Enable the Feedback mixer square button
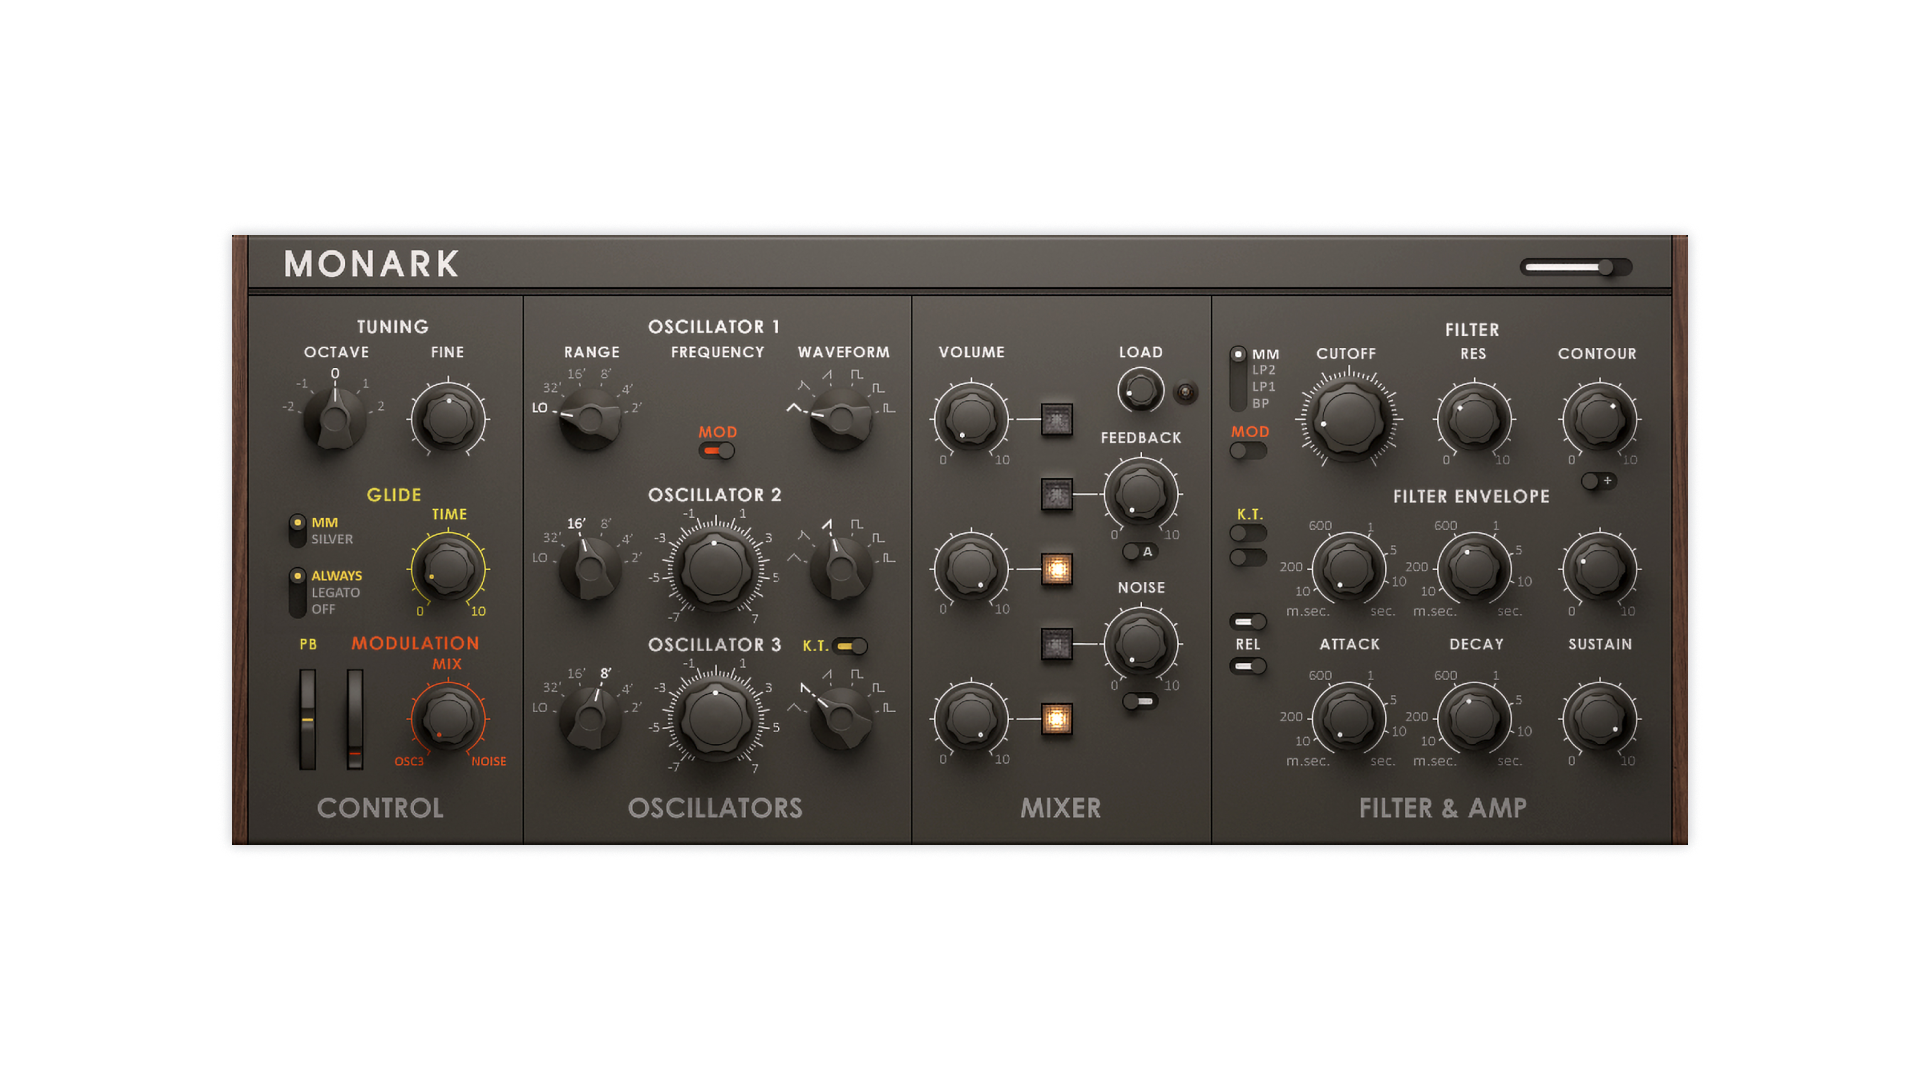 (x=1056, y=494)
